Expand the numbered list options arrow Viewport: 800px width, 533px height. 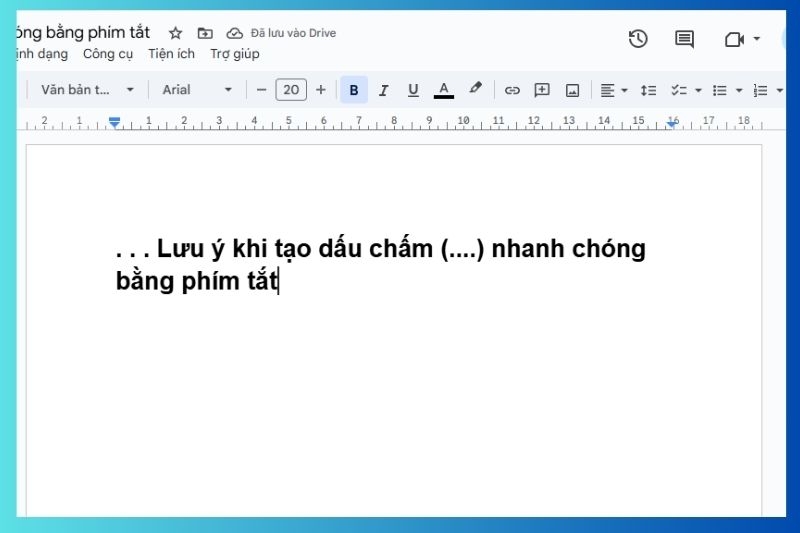780,90
